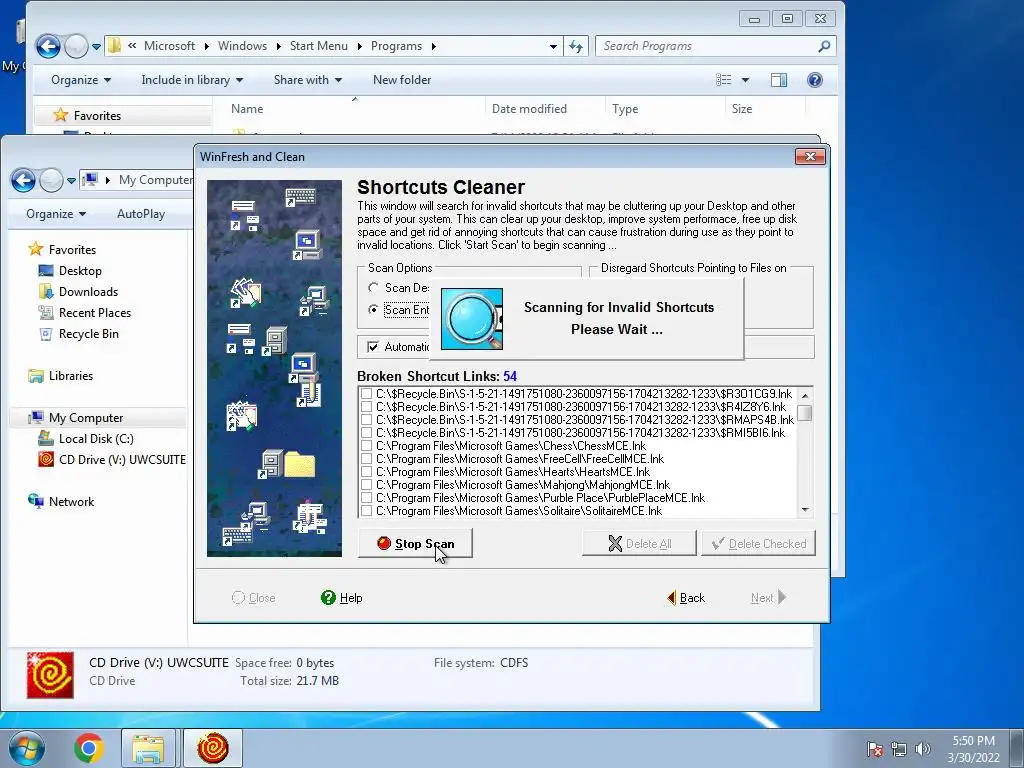The height and width of the screenshot is (768, 1024).
Task: Open view options dropdown arrow
Action: click(x=745, y=80)
